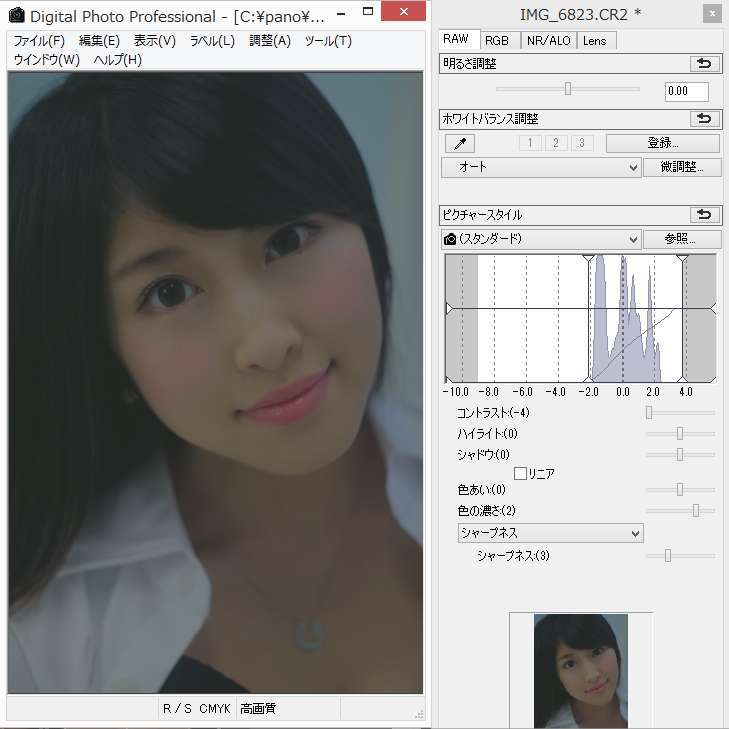Reset brightness adjustment with the revert arrow
Image resolution: width=729 pixels, height=729 pixels.
pos(704,63)
